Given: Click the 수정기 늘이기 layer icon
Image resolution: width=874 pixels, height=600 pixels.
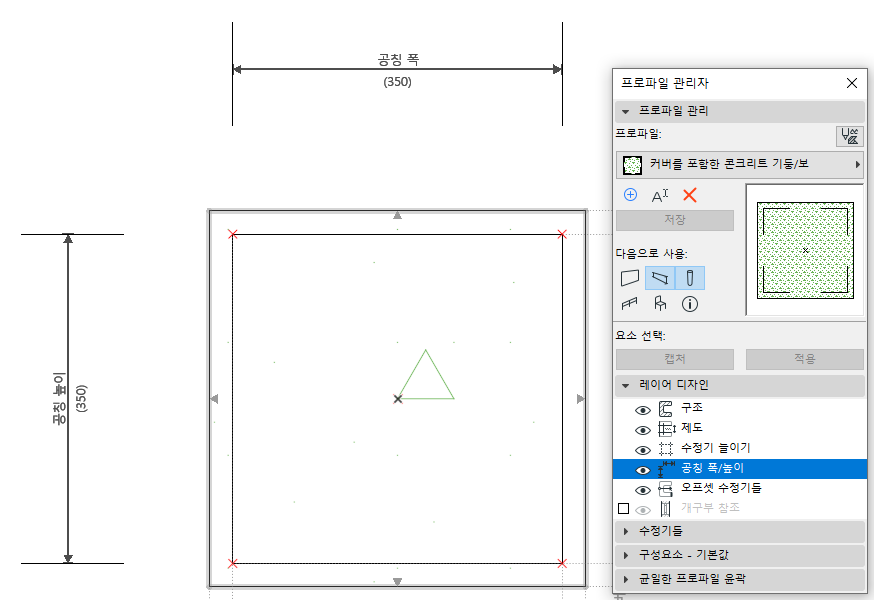Looking at the screenshot, I should [666, 449].
